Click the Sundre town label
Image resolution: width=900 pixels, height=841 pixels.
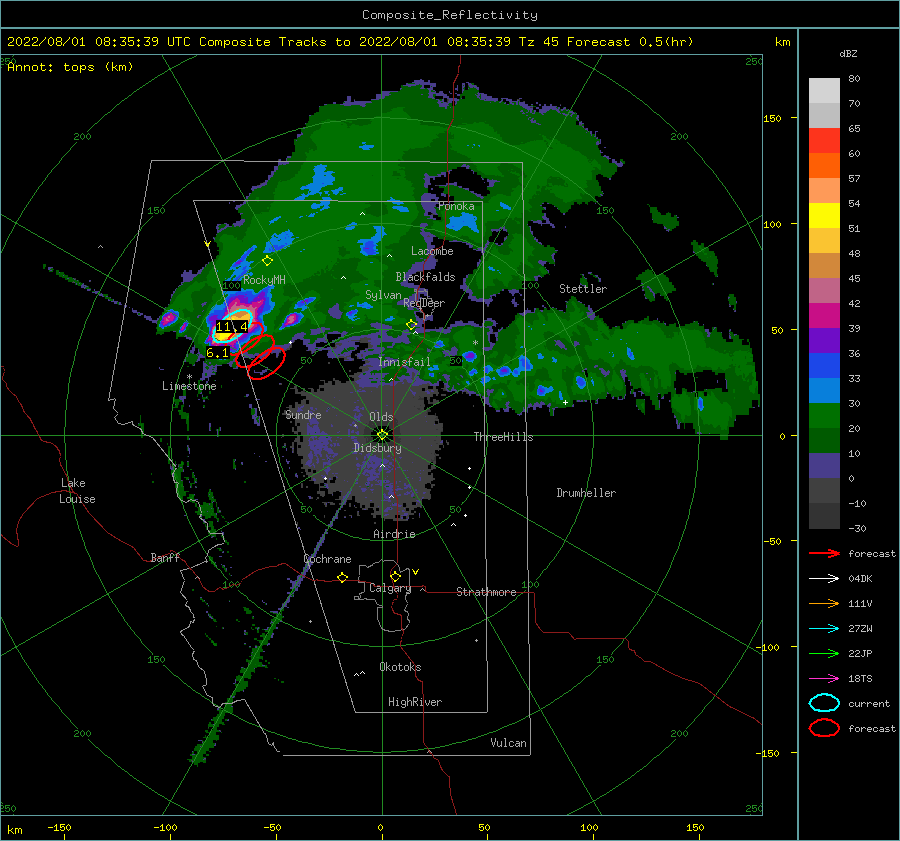pyautogui.click(x=303, y=414)
